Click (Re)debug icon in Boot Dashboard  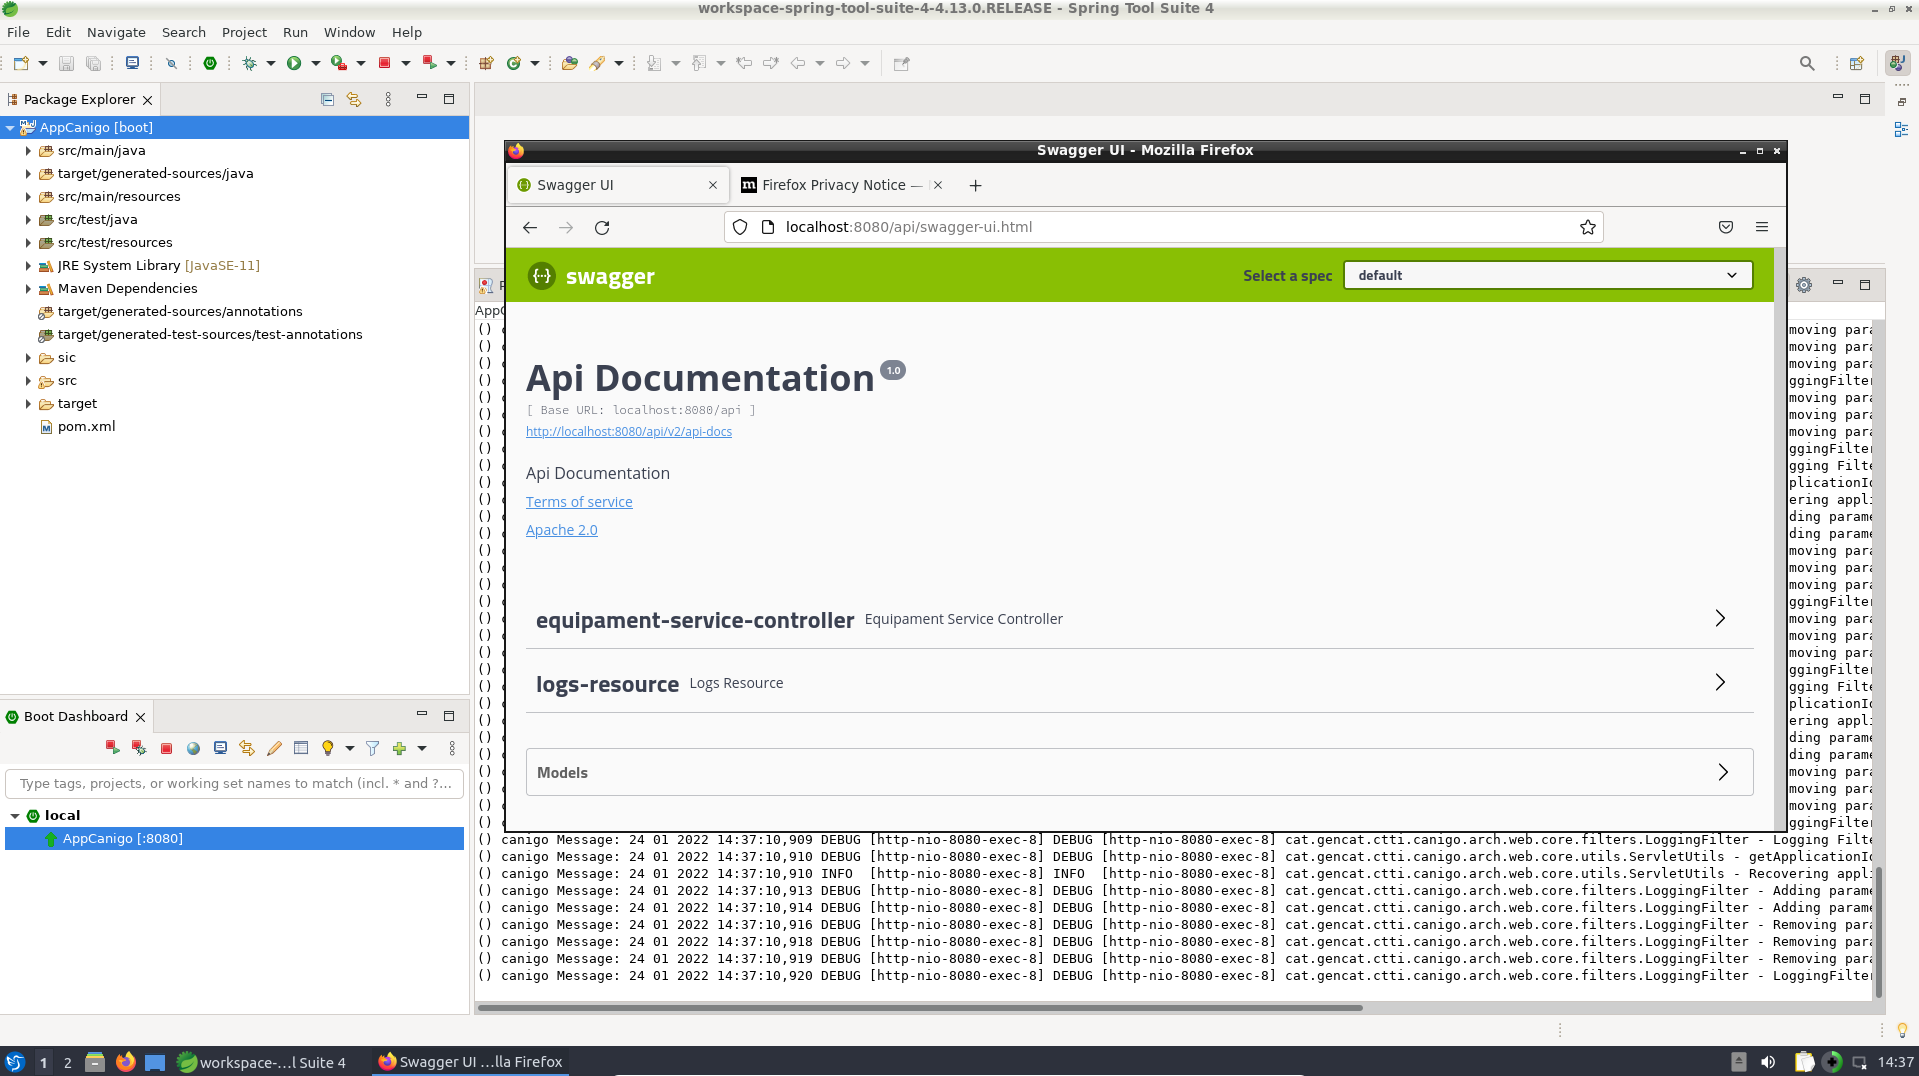[x=139, y=748]
